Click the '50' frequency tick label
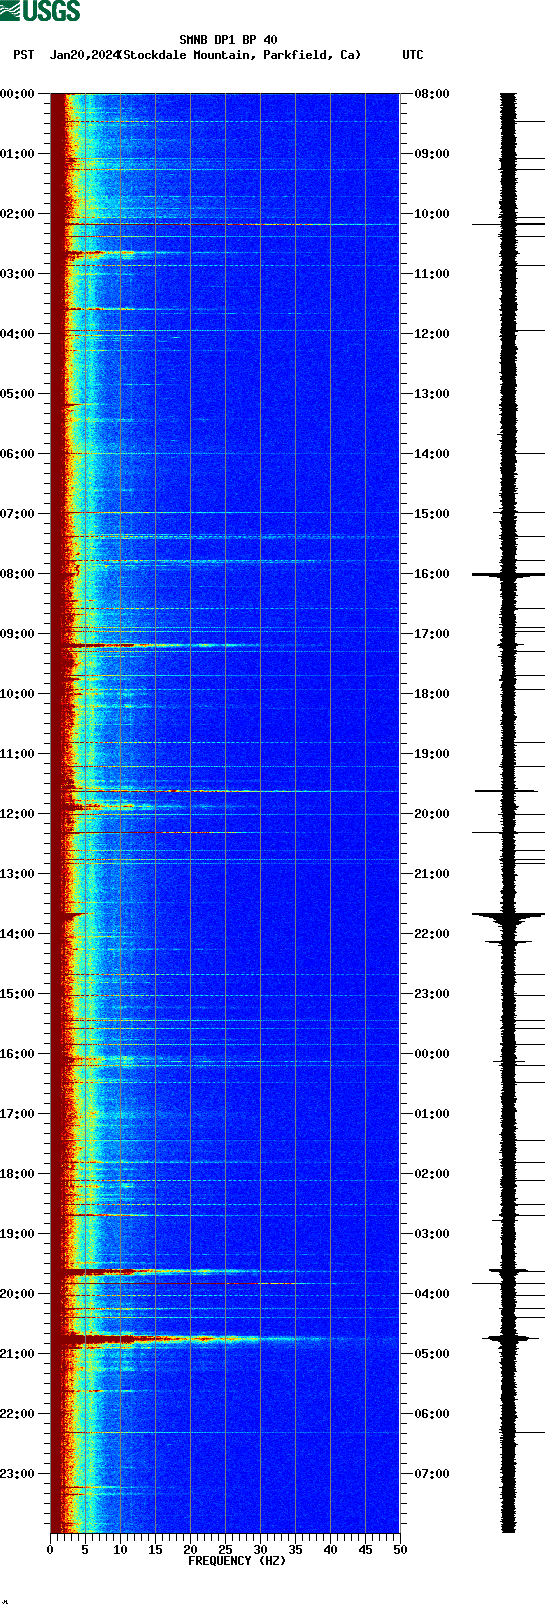Screen dimensions: 552x1613 pos(400,1551)
